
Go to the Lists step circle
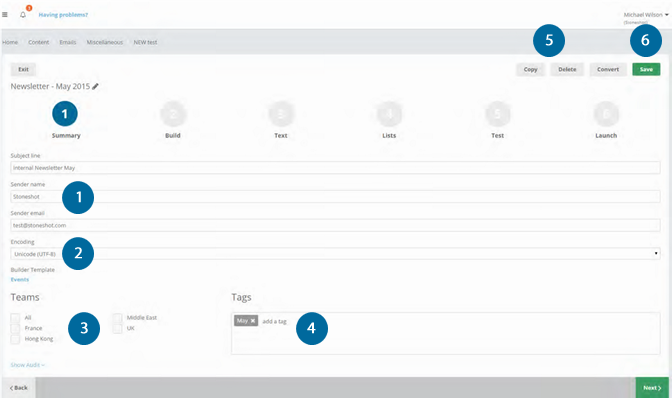(x=389, y=114)
